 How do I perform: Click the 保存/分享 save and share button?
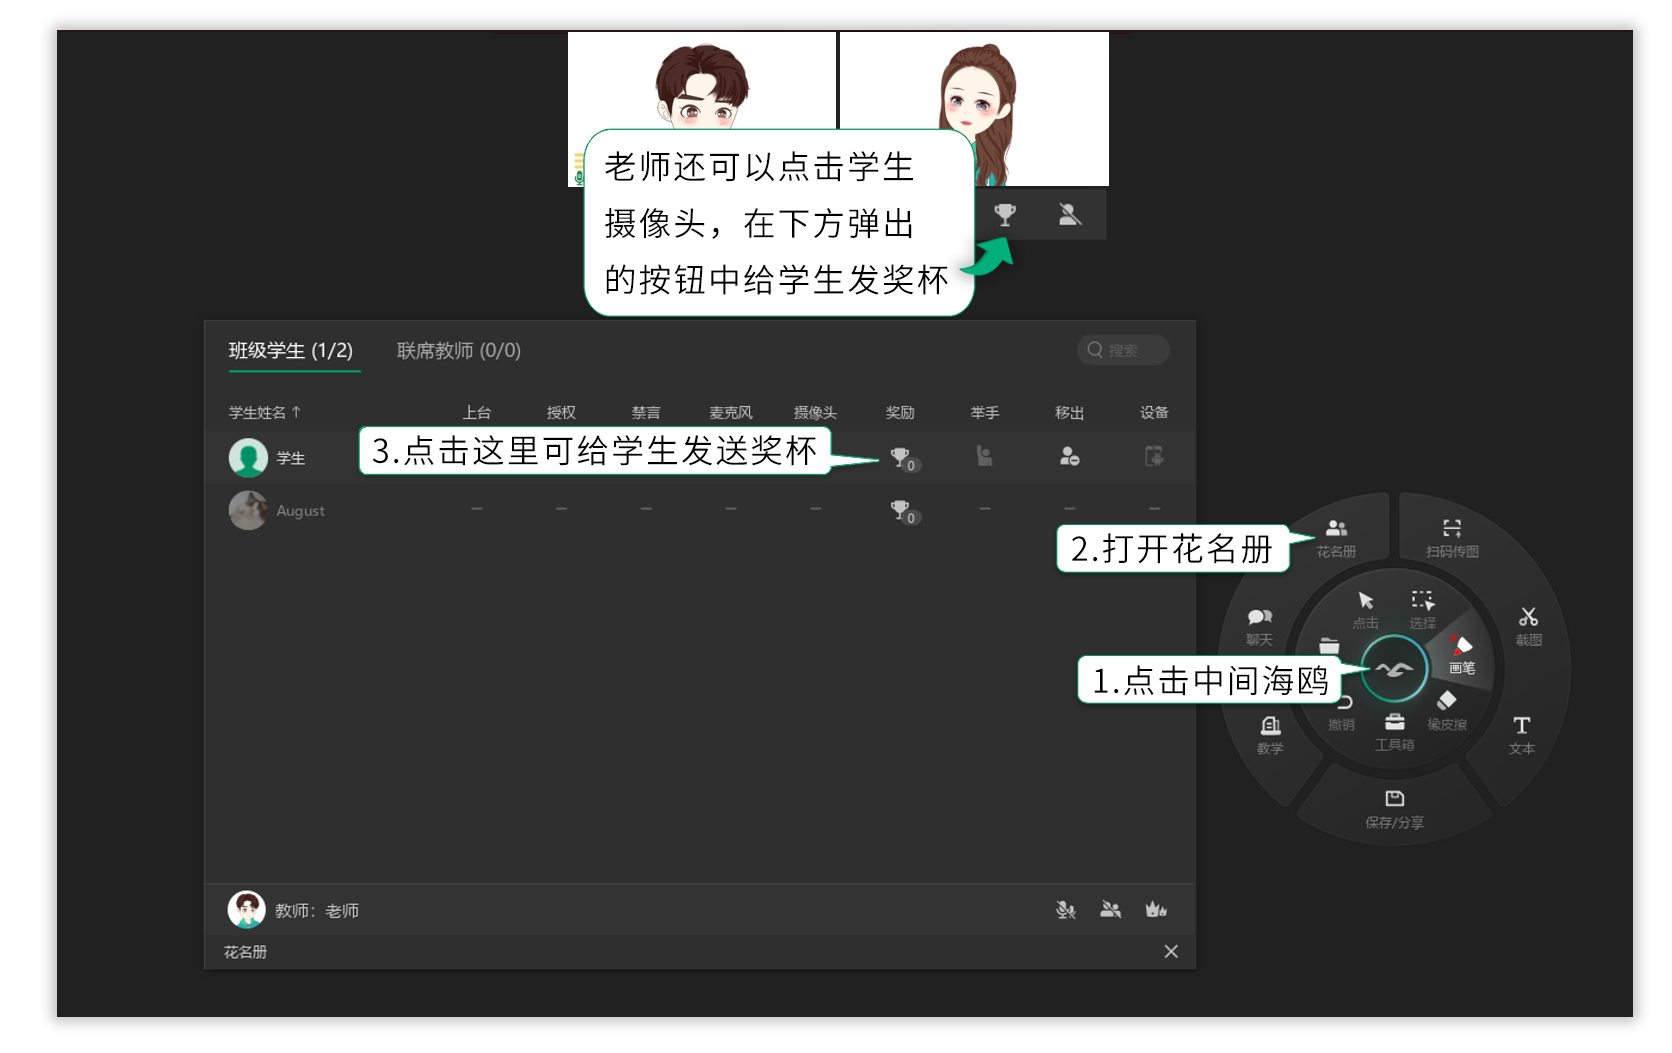(x=1394, y=809)
